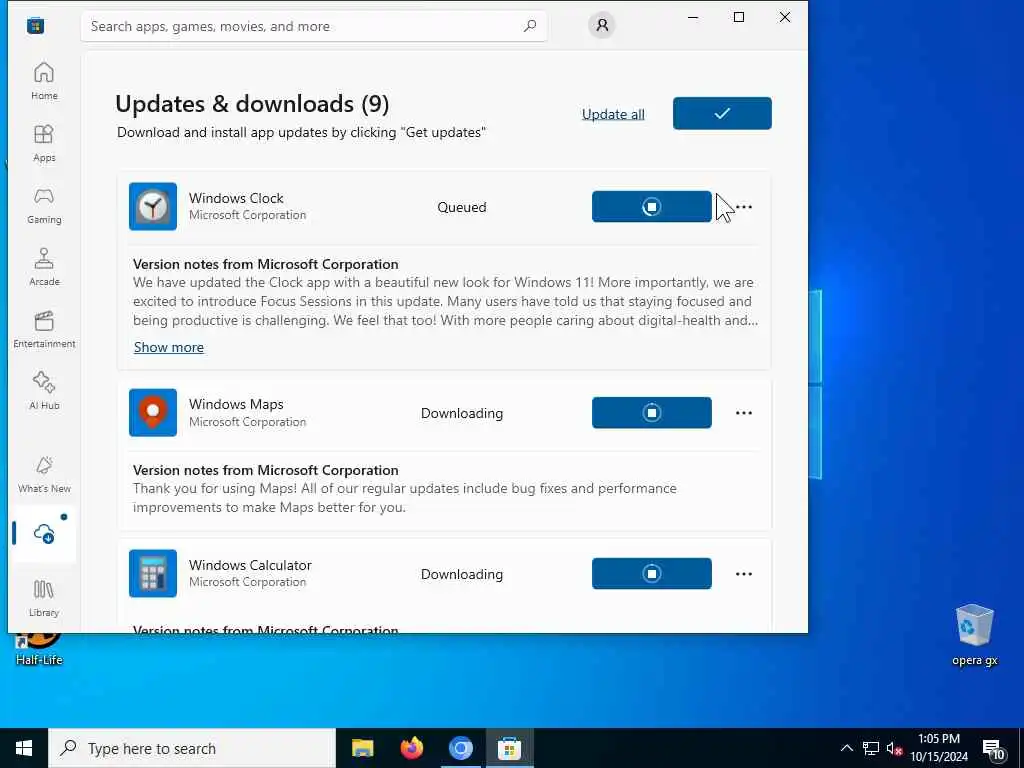Click the Microsoft Store taskbar icon
The width and height of the screenshot is (1024, 768).
509,748
